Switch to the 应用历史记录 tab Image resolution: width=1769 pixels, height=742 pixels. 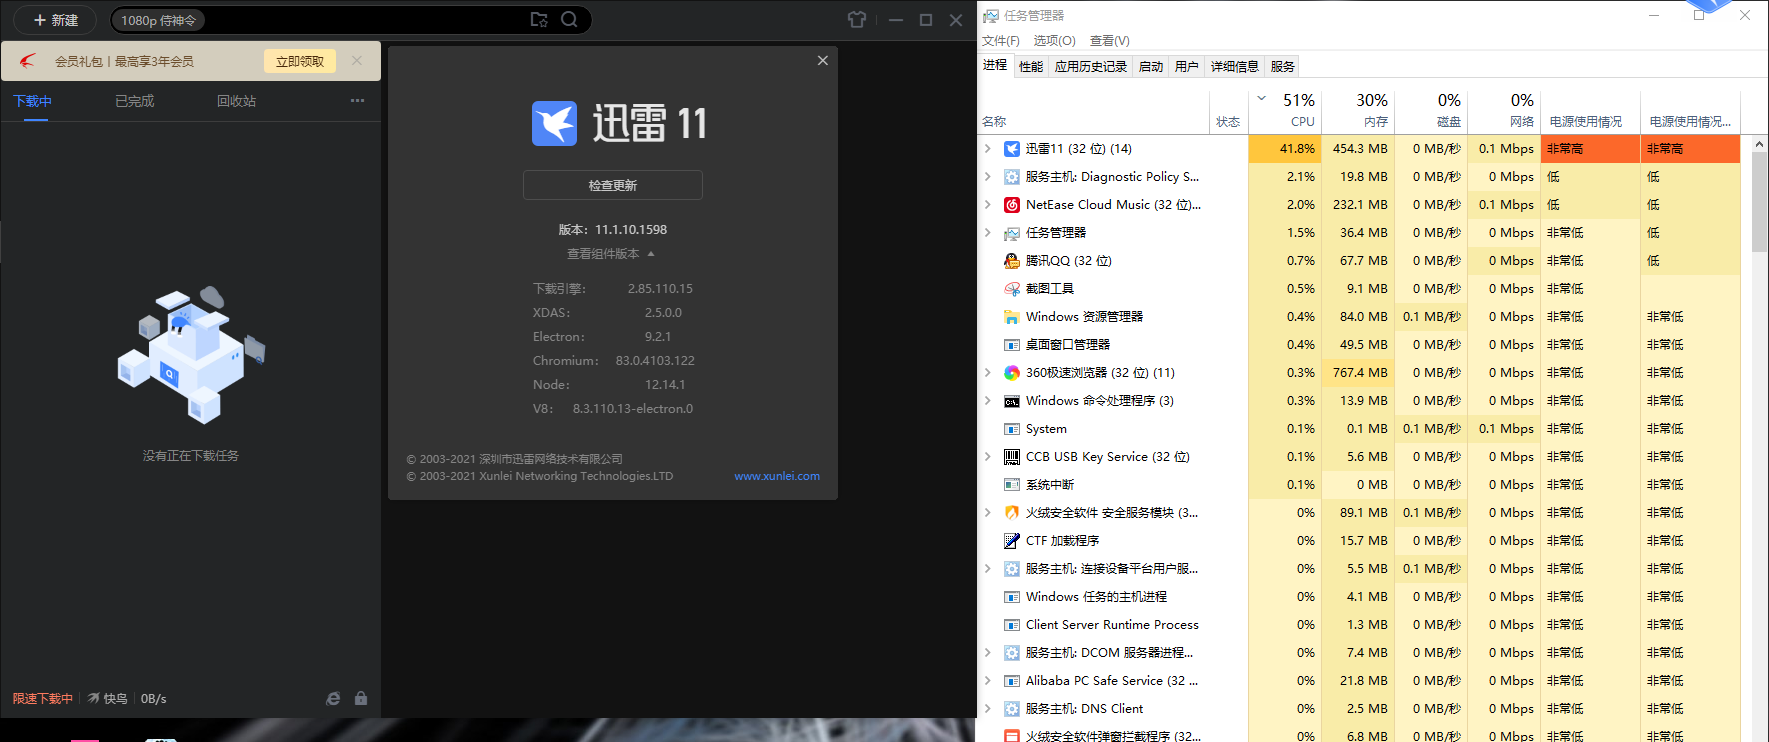point(1090,67)
